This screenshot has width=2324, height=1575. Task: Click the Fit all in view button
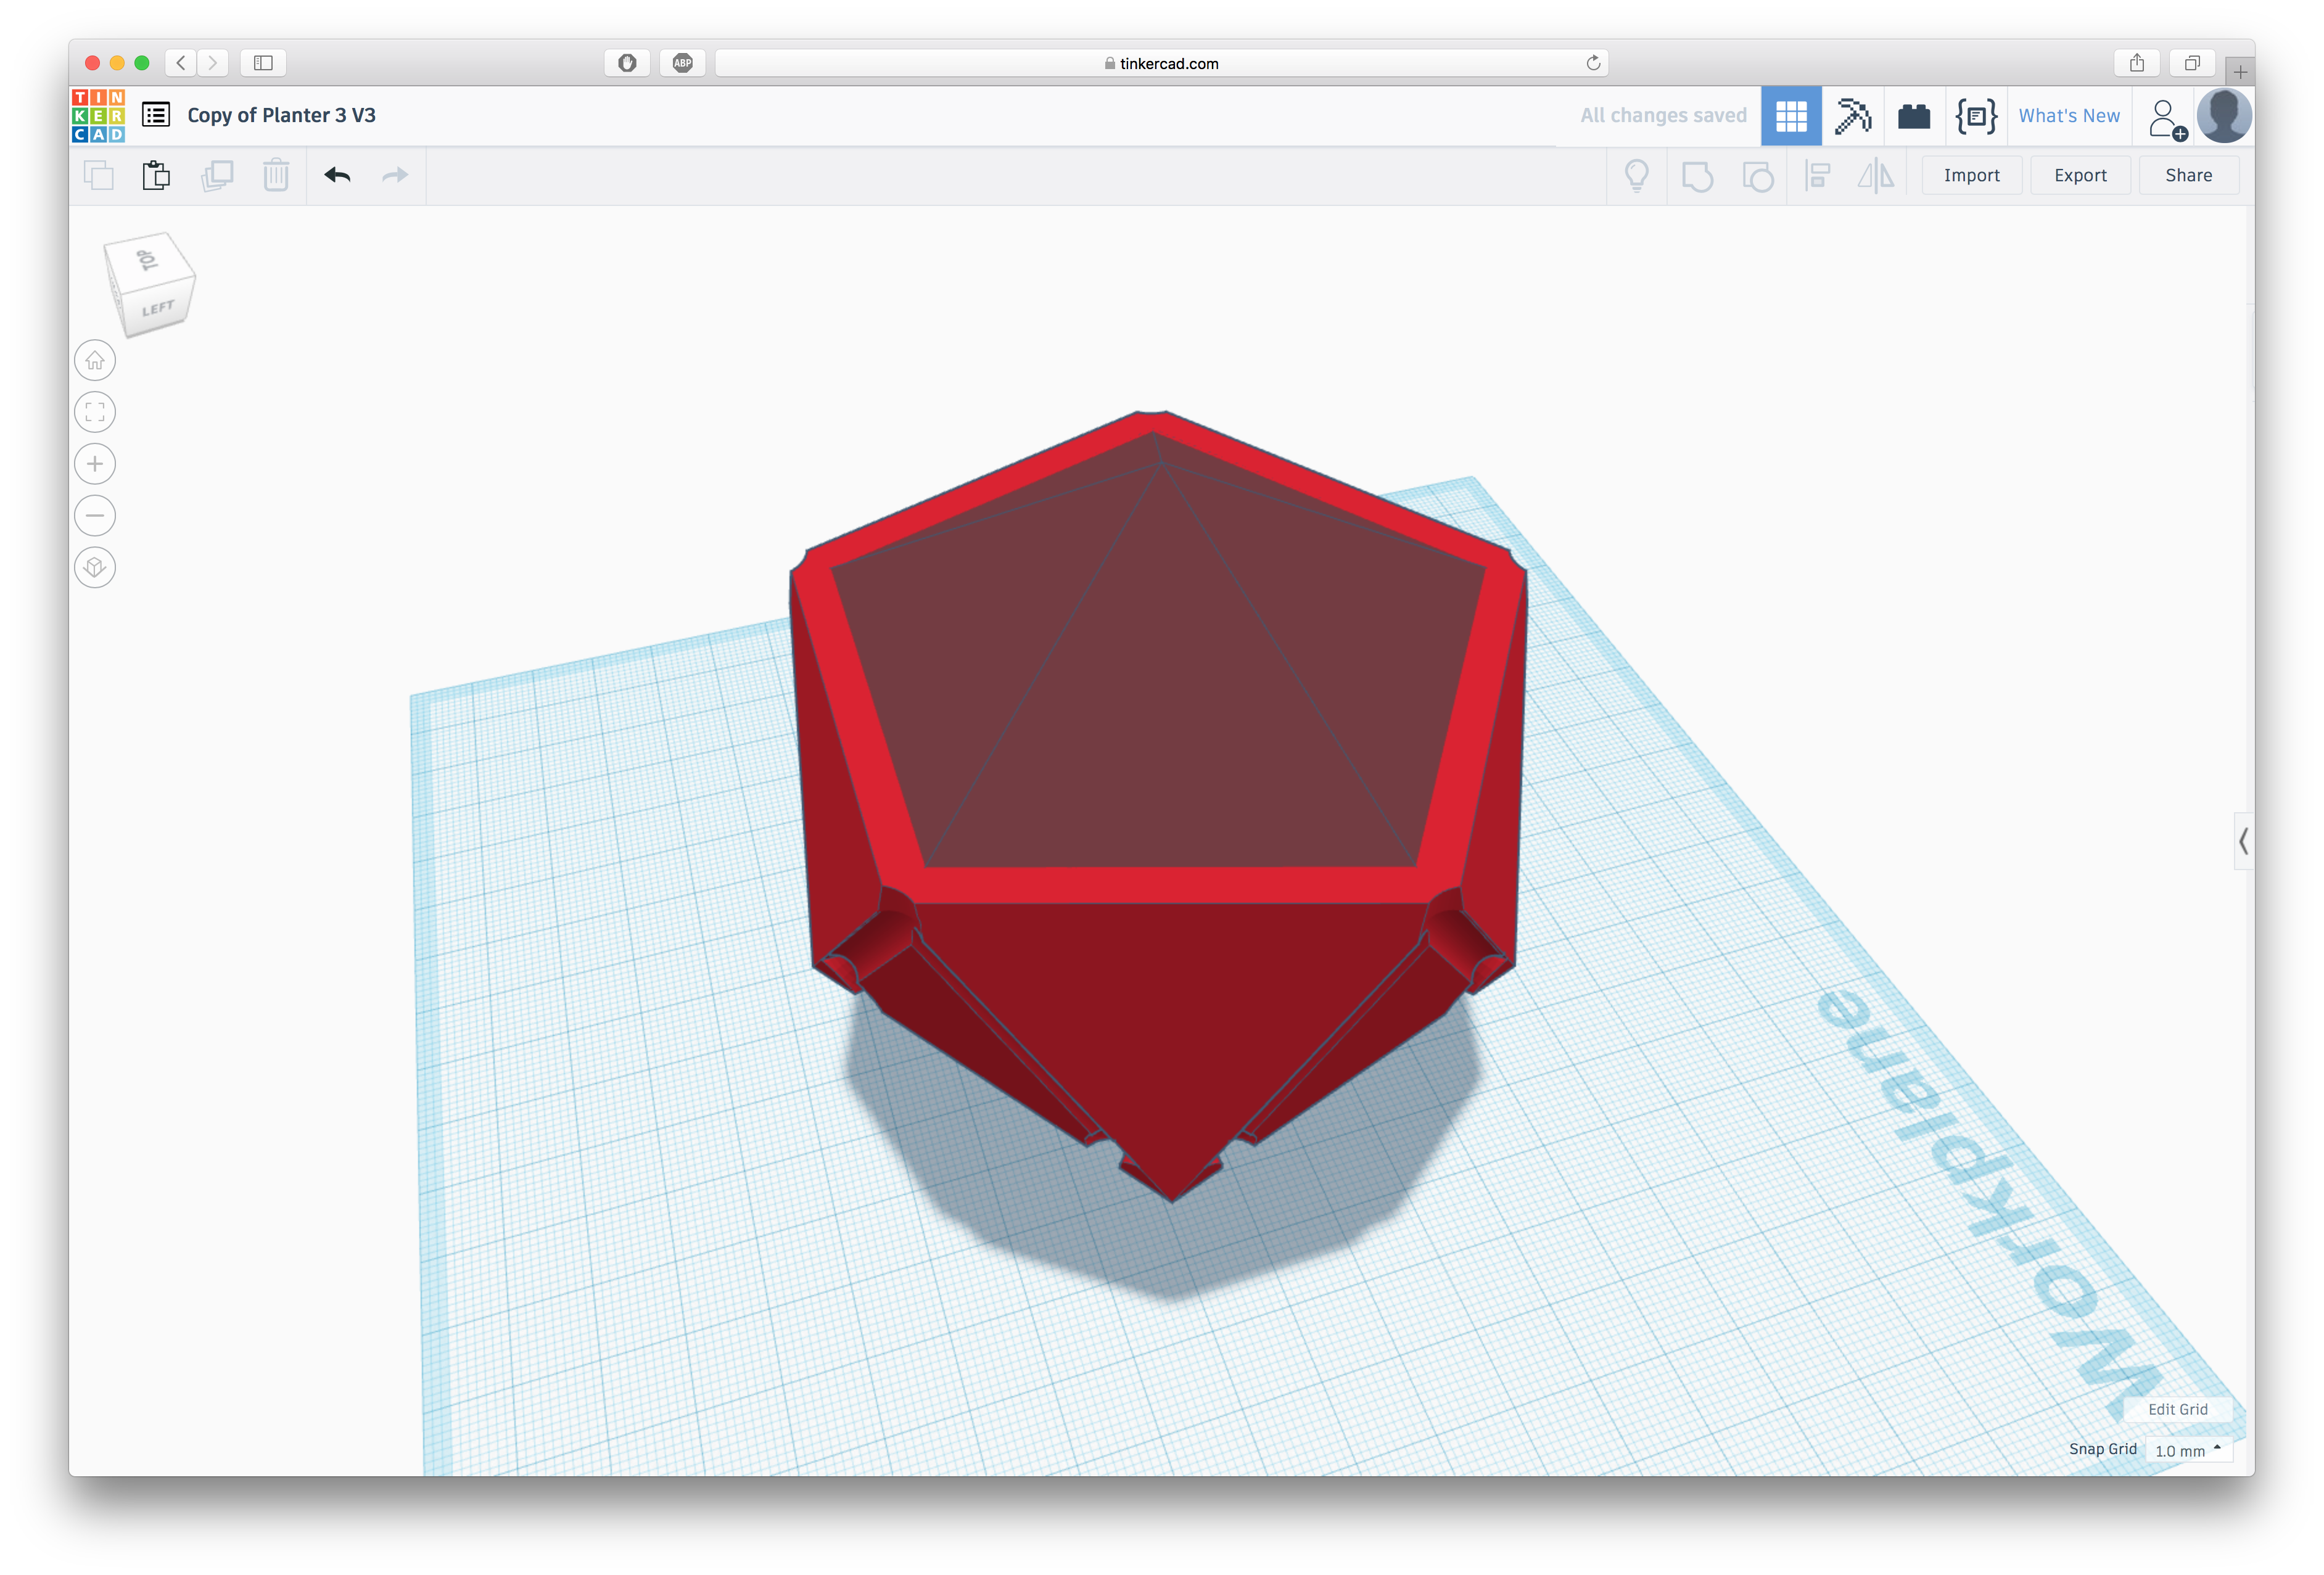95,412
